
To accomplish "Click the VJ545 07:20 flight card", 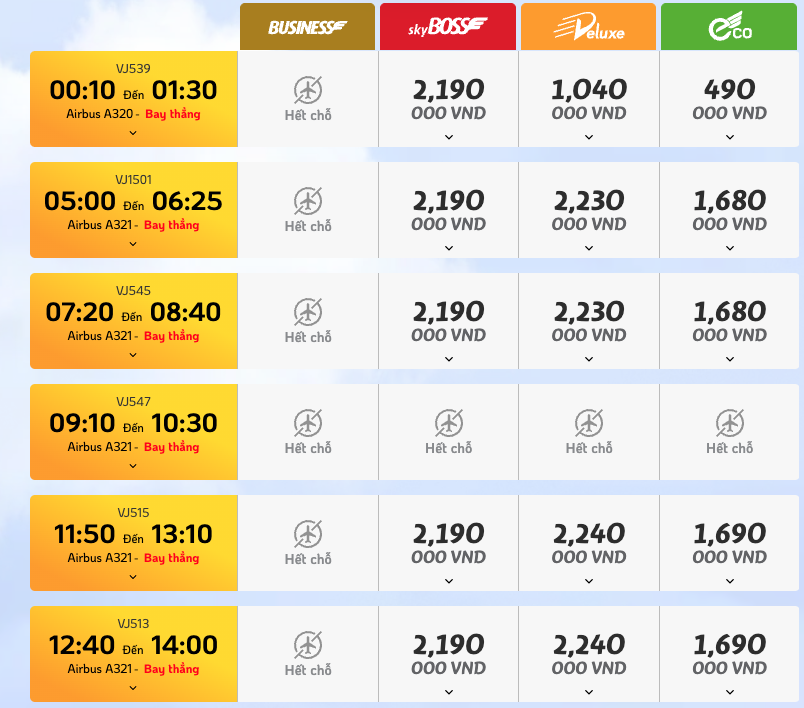I will click(134, 321).
